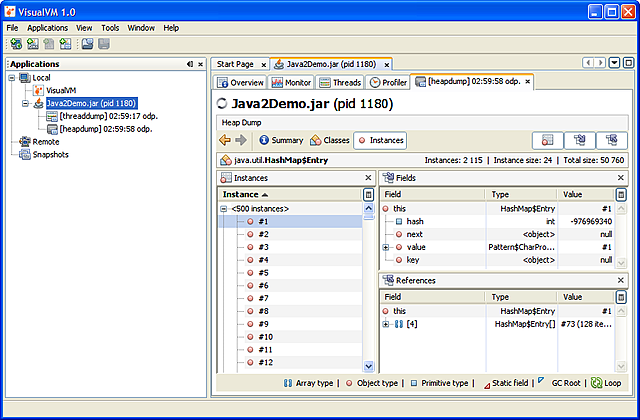Minimize the Applications panel via speaker-like icon
Image resolution: width=640 pixels, height=420 pixels.
click(190, 64)
